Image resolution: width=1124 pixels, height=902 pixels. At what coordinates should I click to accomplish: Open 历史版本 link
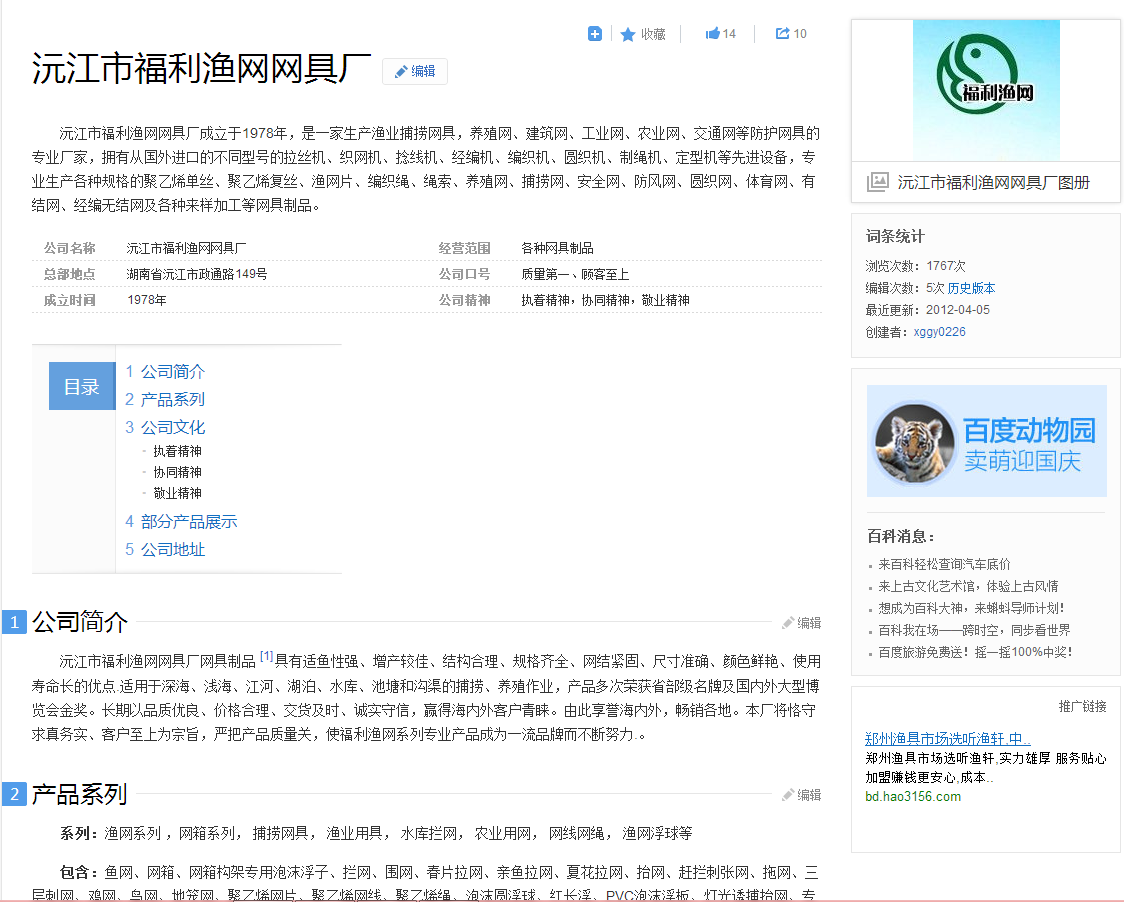(x=971, y=288)
